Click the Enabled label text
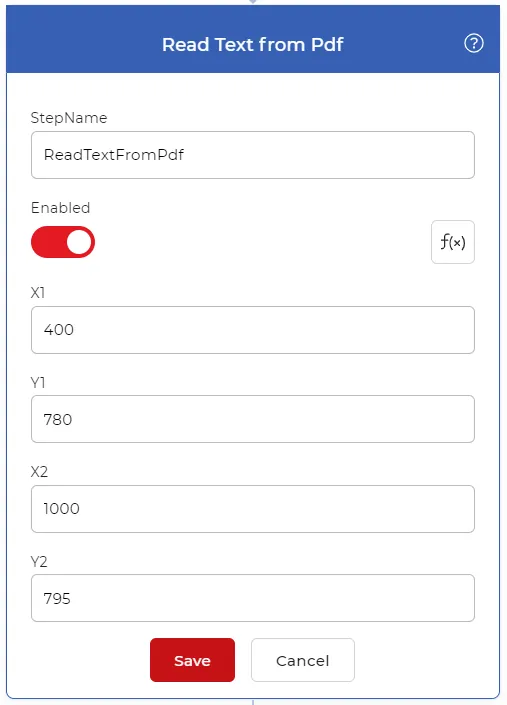Screen dimensions: 507x705 [x=61, y=208]
